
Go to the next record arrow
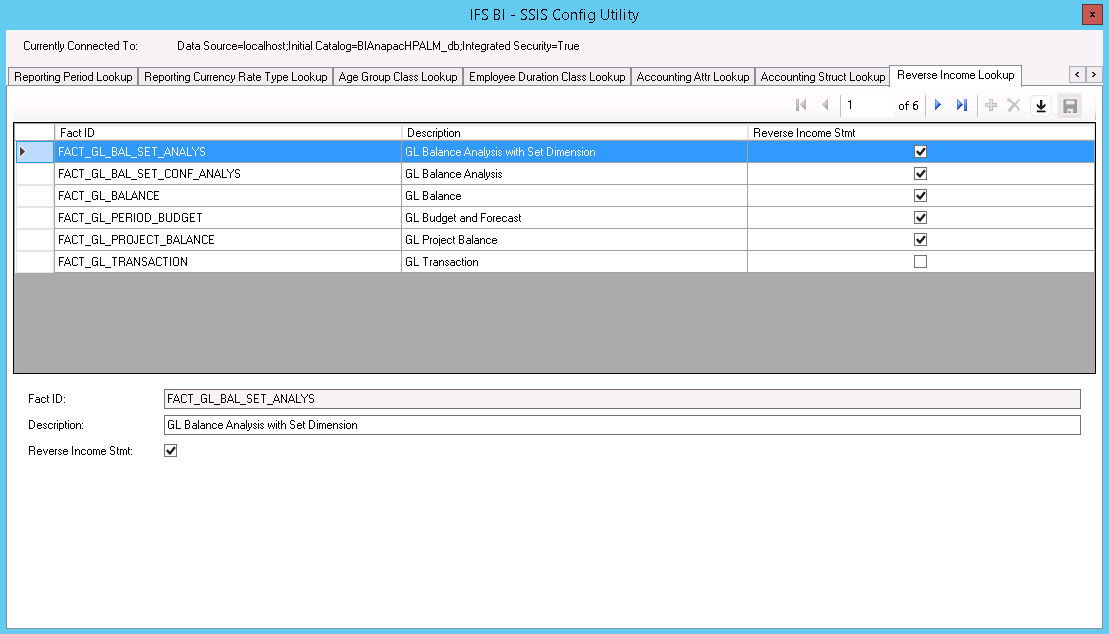click(938, 105)
